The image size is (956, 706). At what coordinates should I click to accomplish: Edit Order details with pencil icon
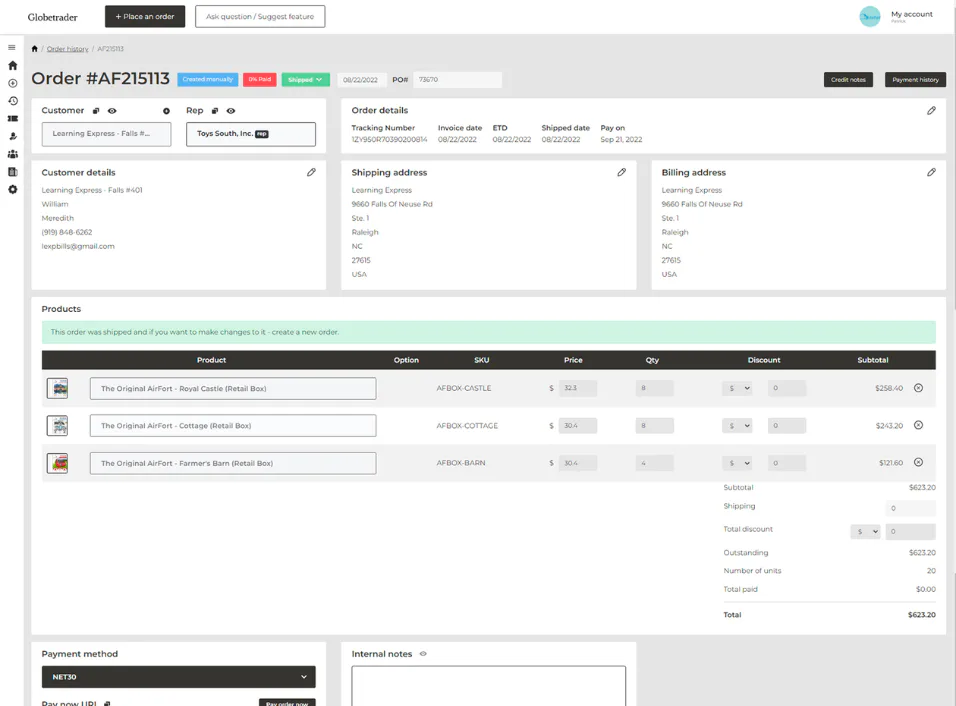(931, 110)
